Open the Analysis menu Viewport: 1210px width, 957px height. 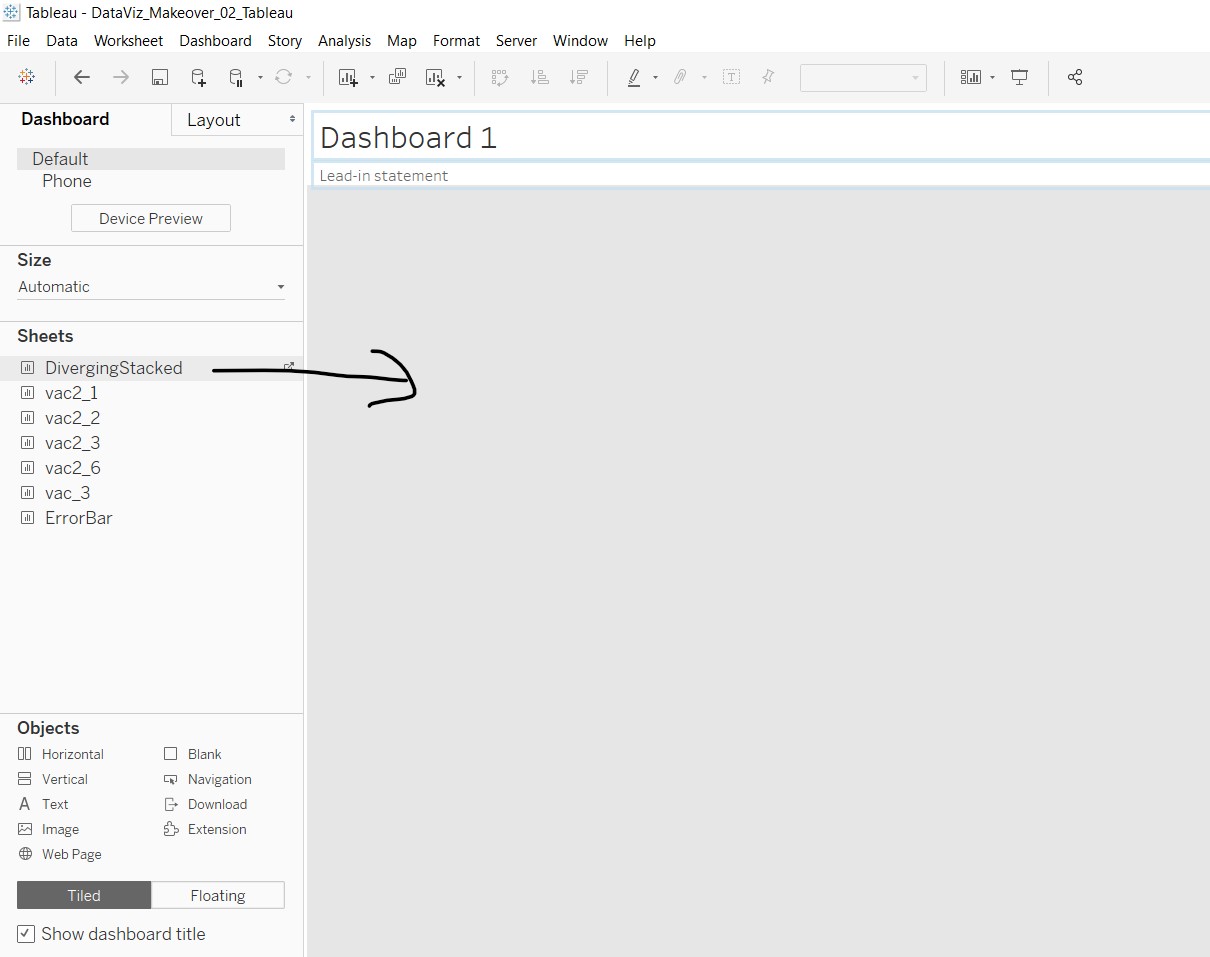[344, 41]
